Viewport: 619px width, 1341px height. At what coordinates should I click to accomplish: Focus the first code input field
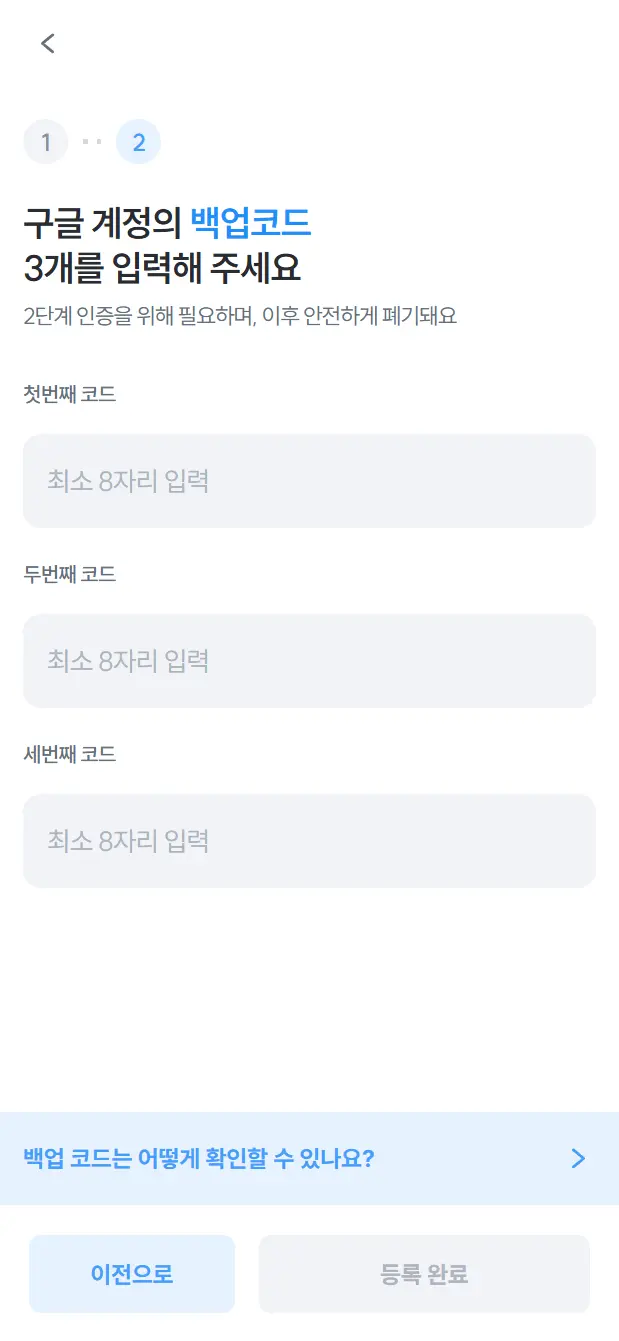(309, 481)
